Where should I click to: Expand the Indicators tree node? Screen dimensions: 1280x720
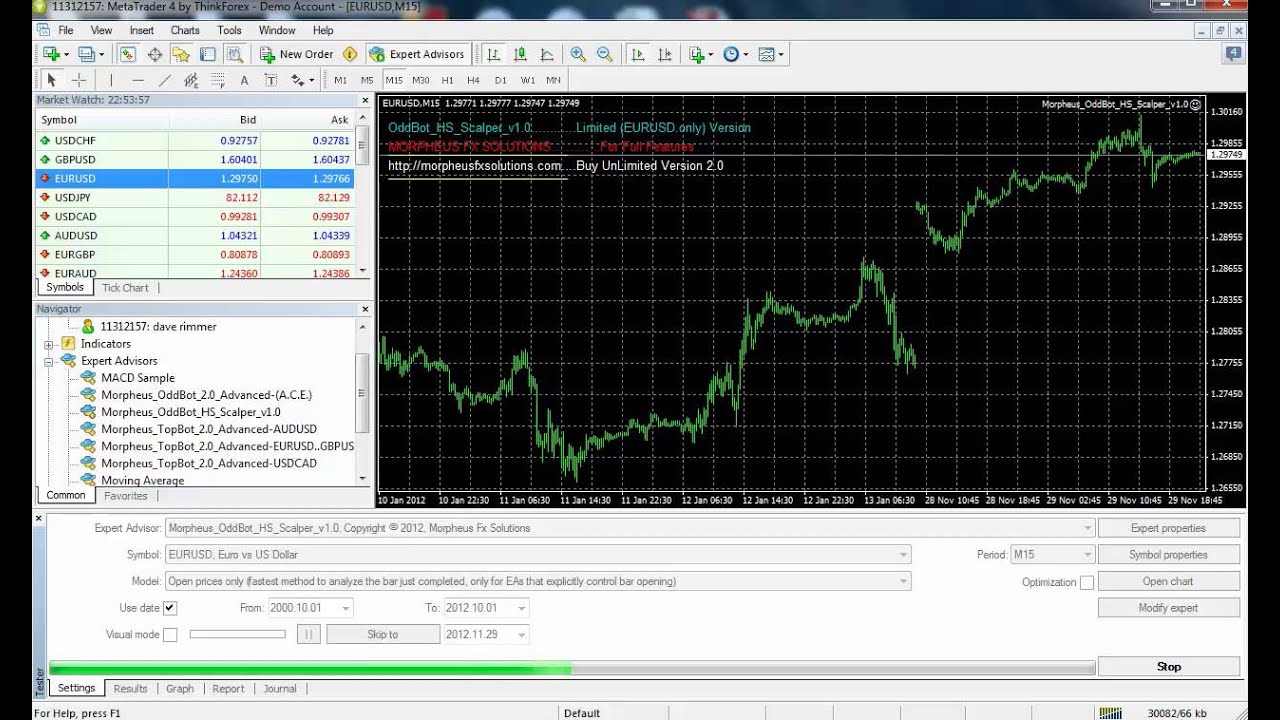click(48, 344)
